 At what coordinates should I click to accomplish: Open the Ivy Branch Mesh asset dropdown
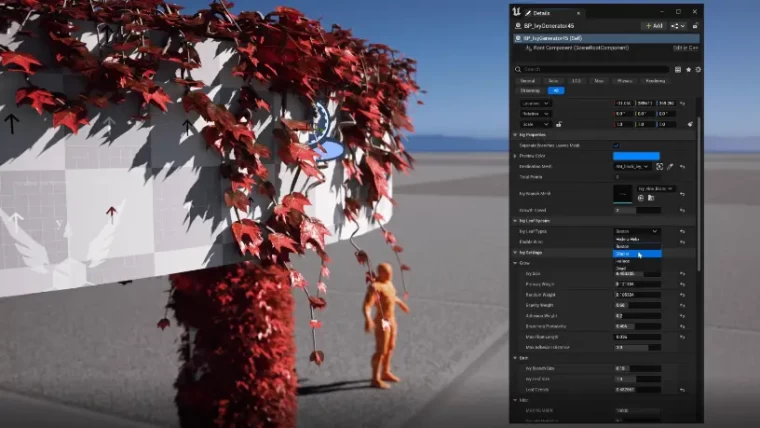[655, 189]
